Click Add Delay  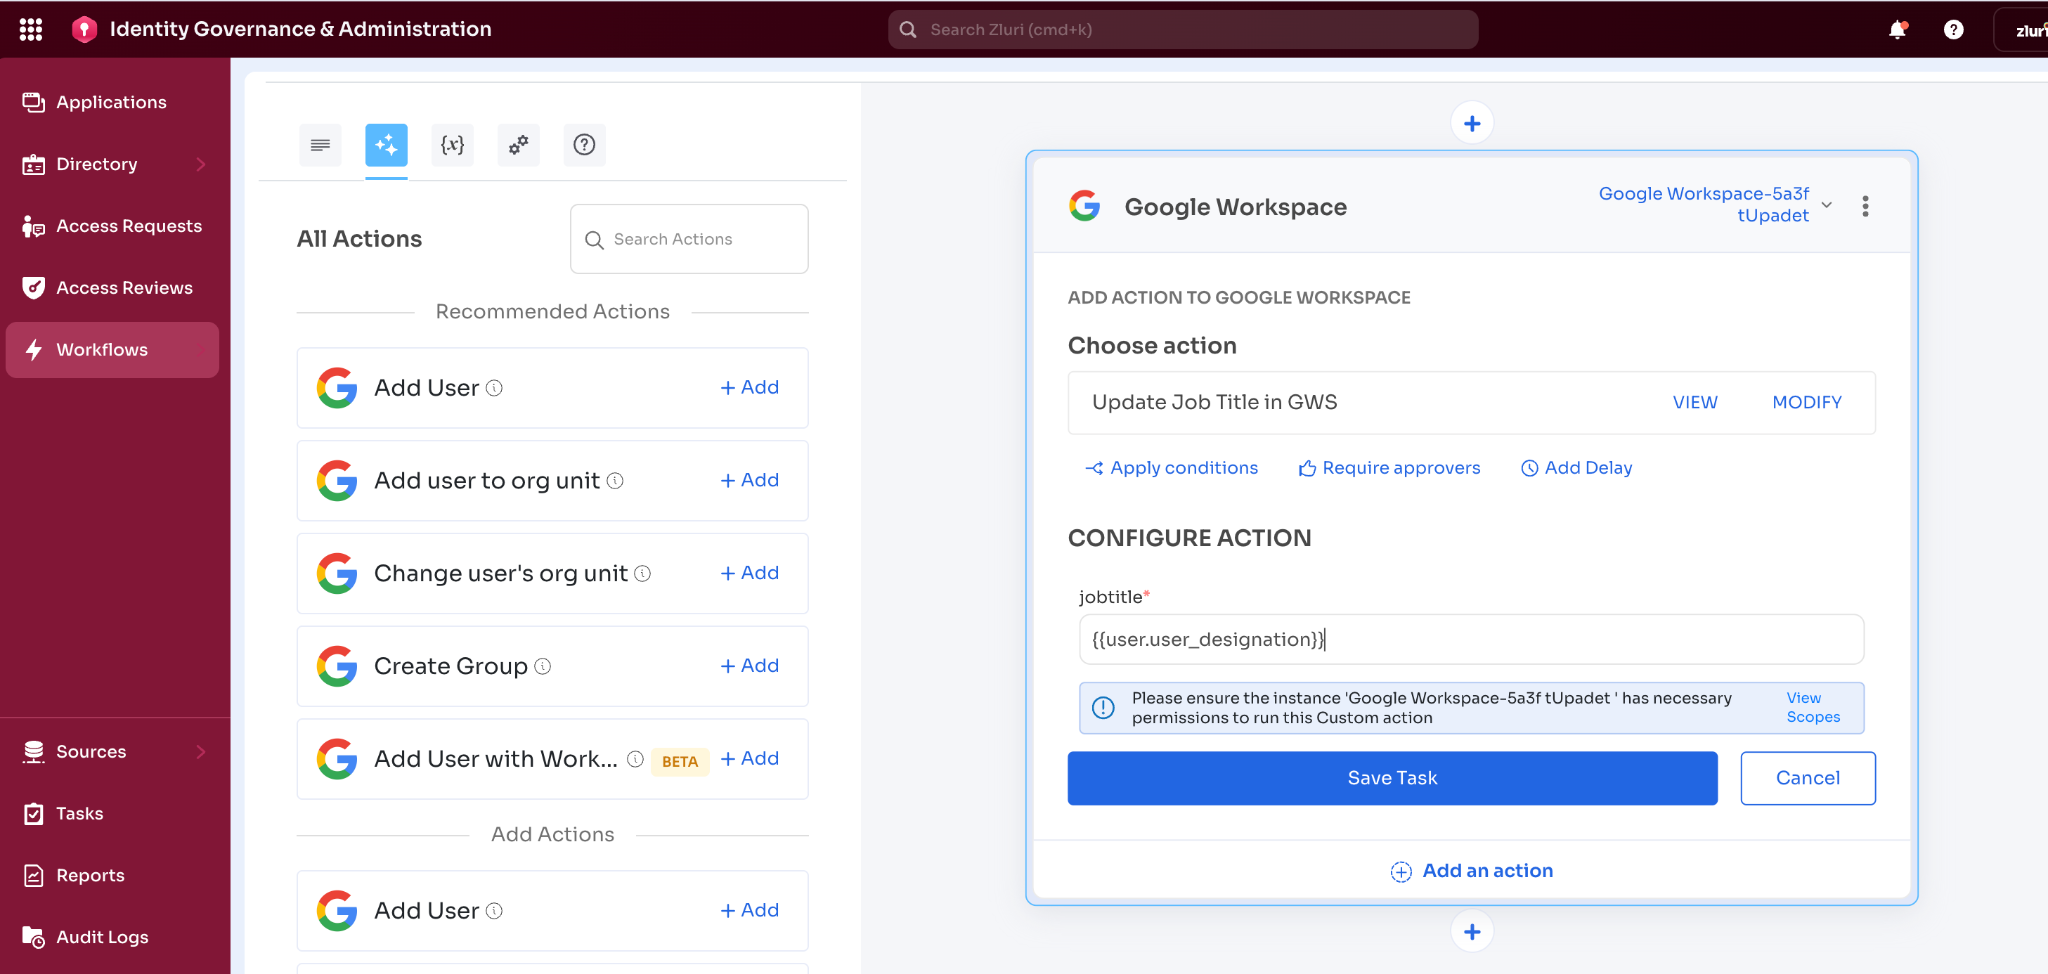pos(1576,468)
